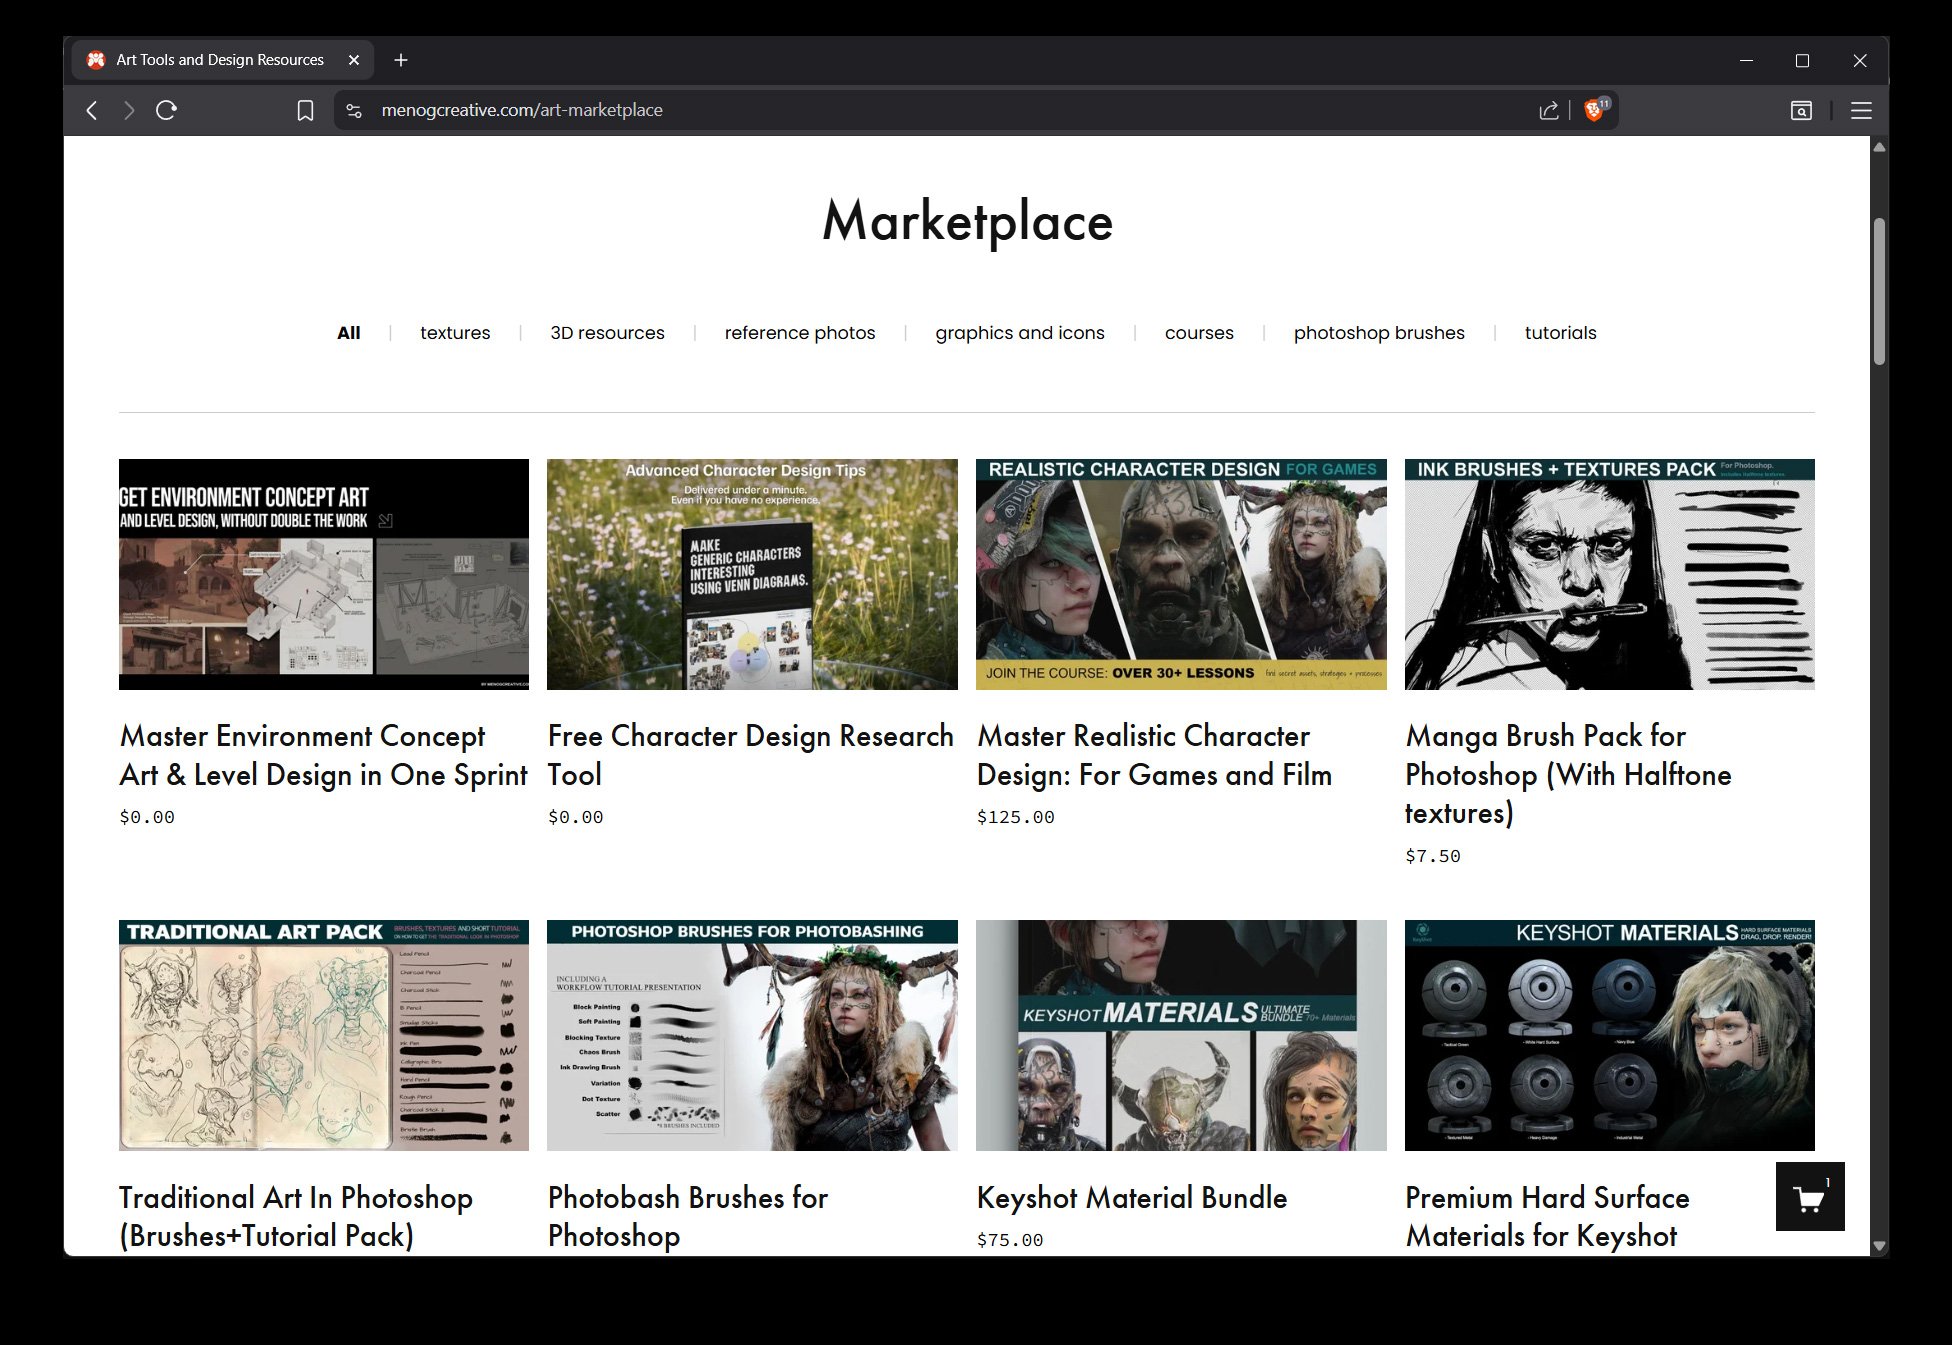Open Environment Concept Art thumbnail

(x=324, y=574)
